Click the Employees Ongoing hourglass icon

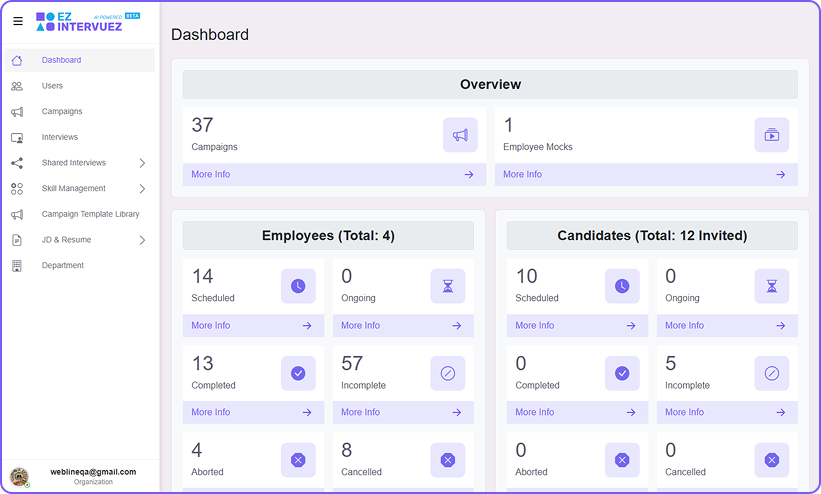447,286
